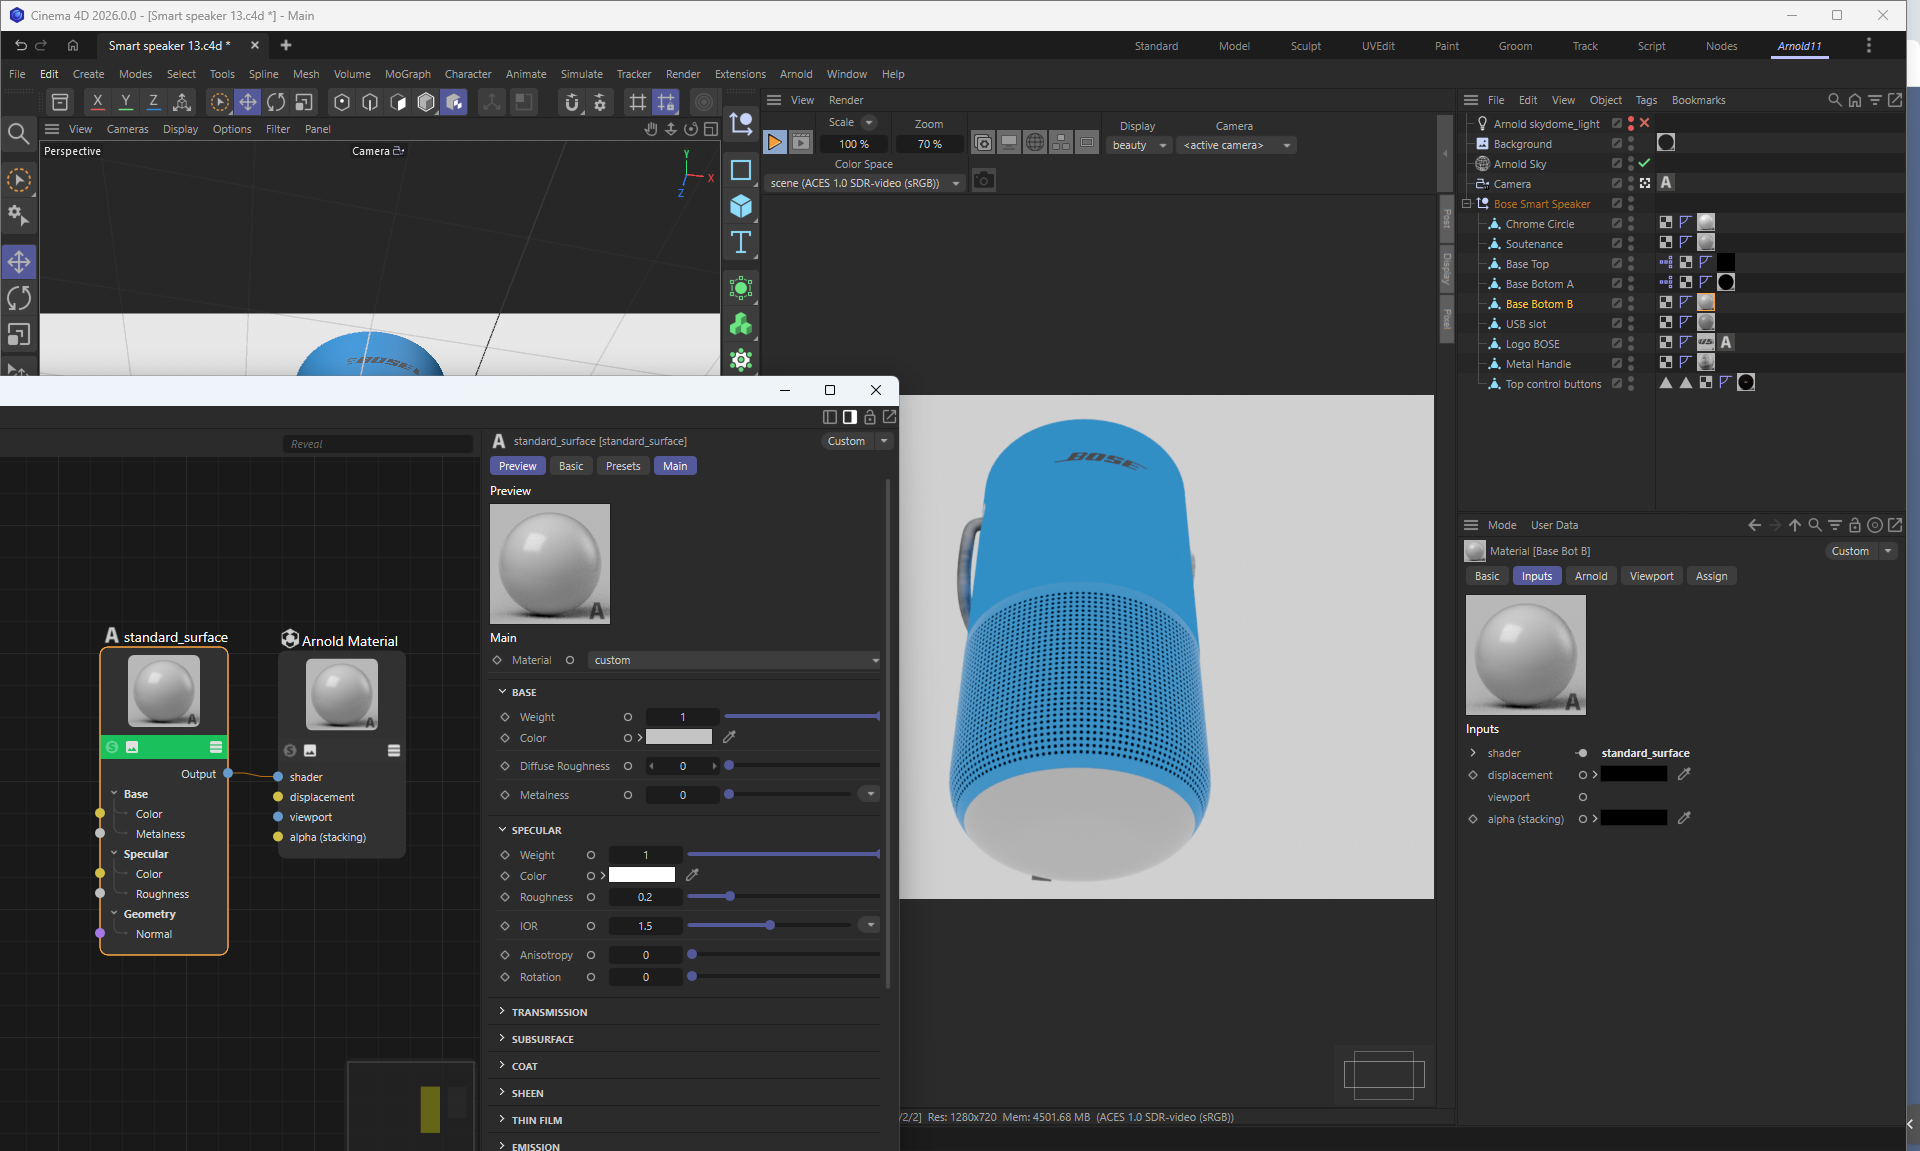Enable snapping magnet icon in toolbar
Viewport: 1920px width, 1151px height.
click(x=571, y=102)
